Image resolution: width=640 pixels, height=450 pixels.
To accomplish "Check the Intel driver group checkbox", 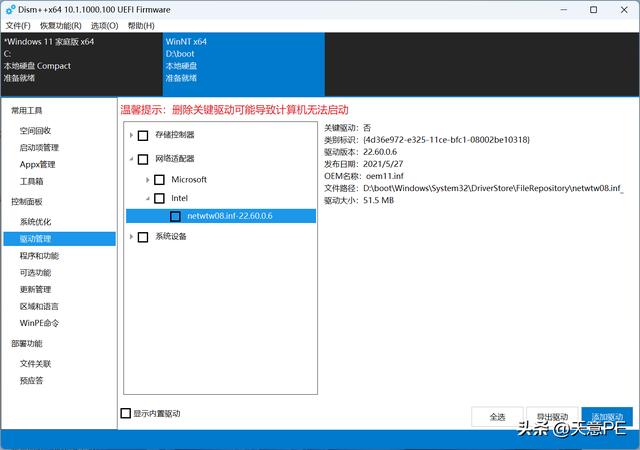I will [x=159, y=198].
